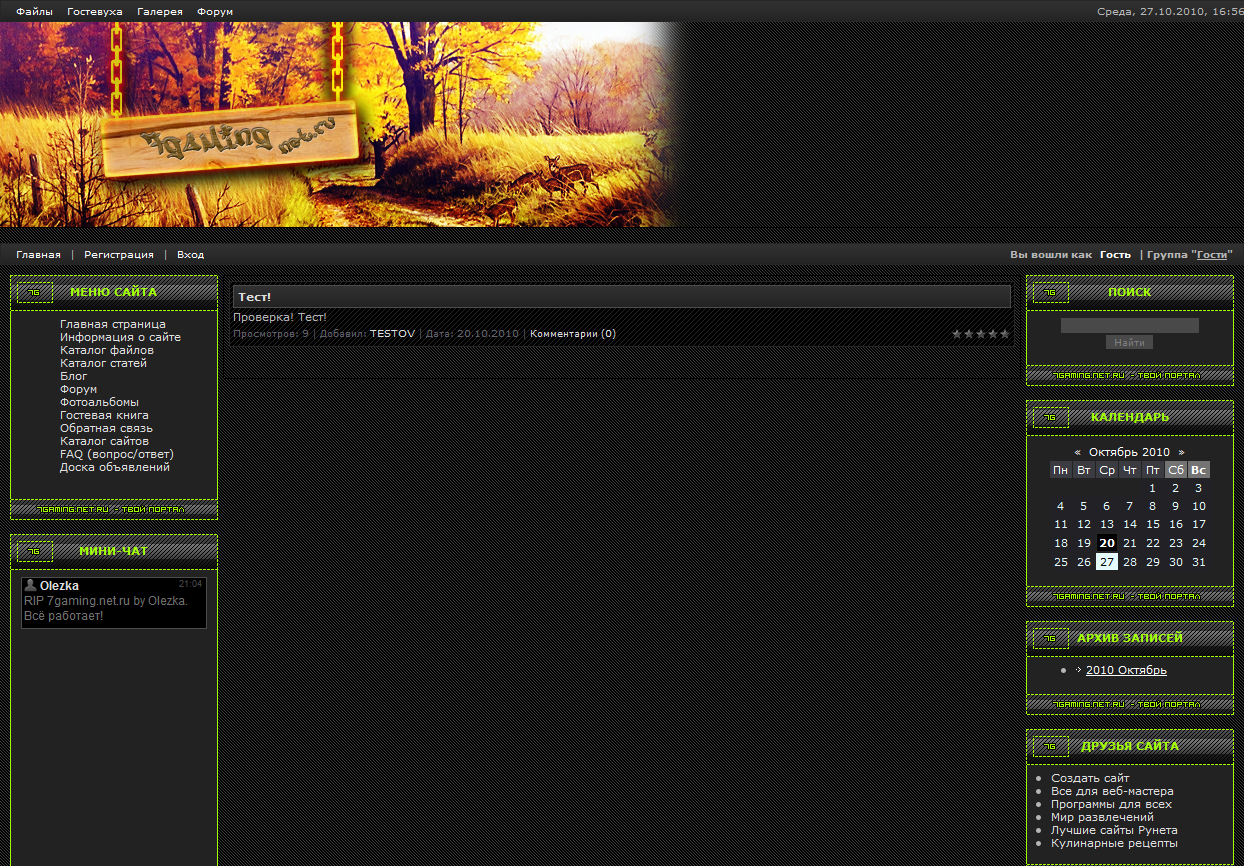Click the 7G badge in Календарь header
Viewport: 1244px width, 866px height.
tap(1051, 418)
